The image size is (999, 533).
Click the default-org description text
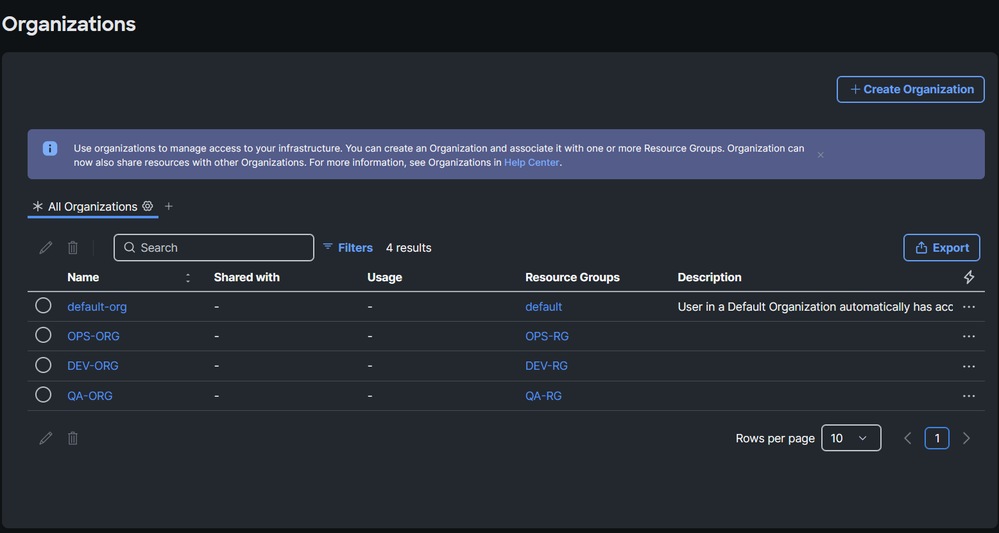point(815,307)
